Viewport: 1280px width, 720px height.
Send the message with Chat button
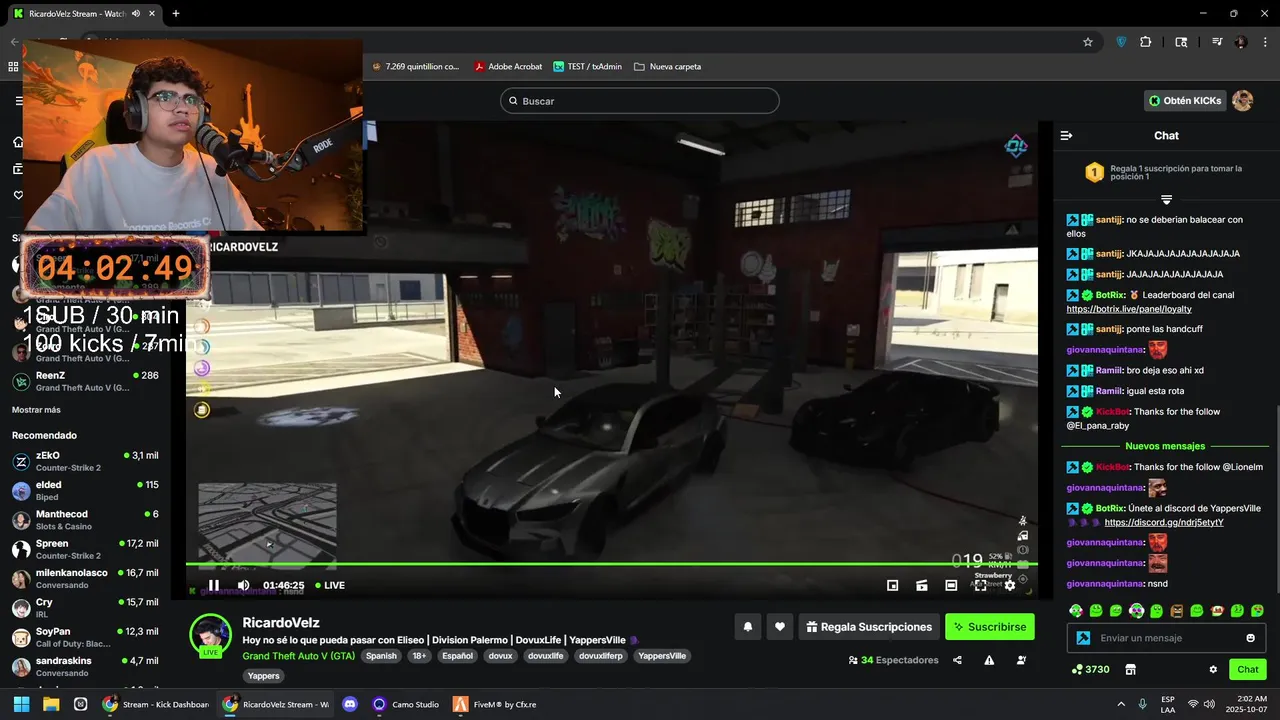click(x=1248, y=669)
